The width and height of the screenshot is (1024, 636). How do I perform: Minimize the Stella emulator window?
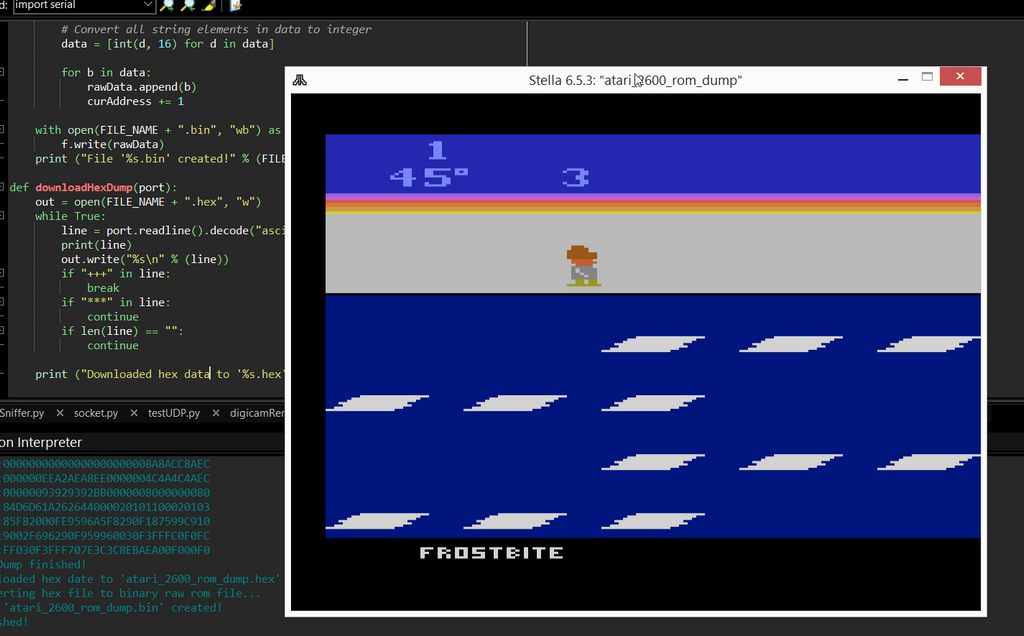(903, 78)
